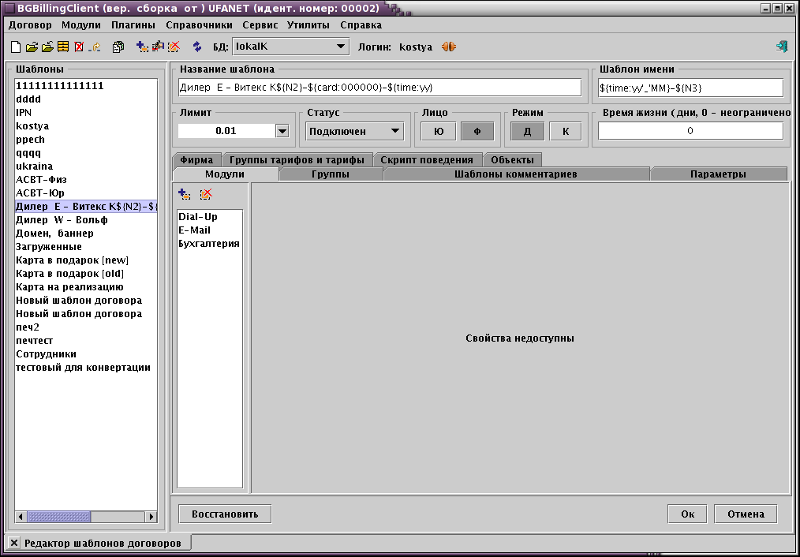Toggle the Ю person type button
800x557 pixels.
point(438,131)
